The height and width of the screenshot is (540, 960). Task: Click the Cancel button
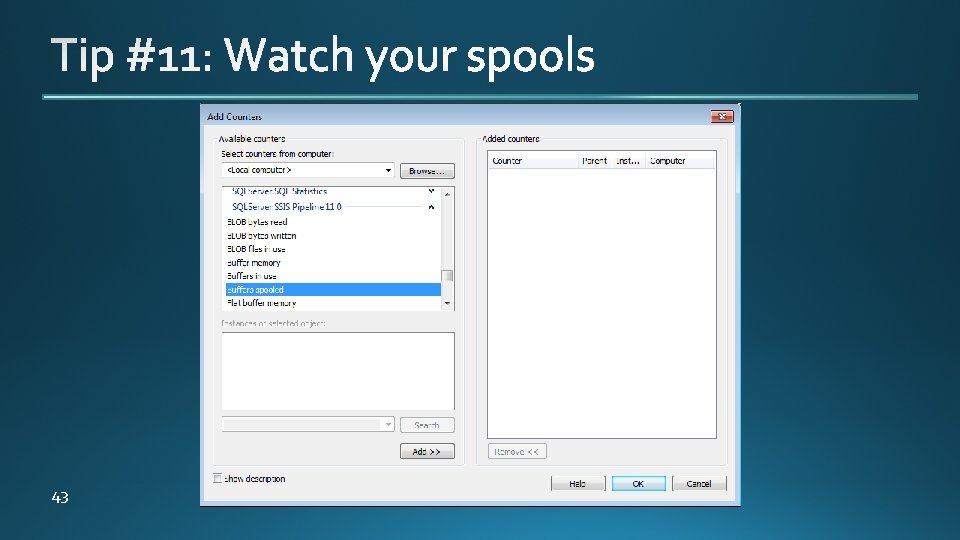tap(699, 484)
